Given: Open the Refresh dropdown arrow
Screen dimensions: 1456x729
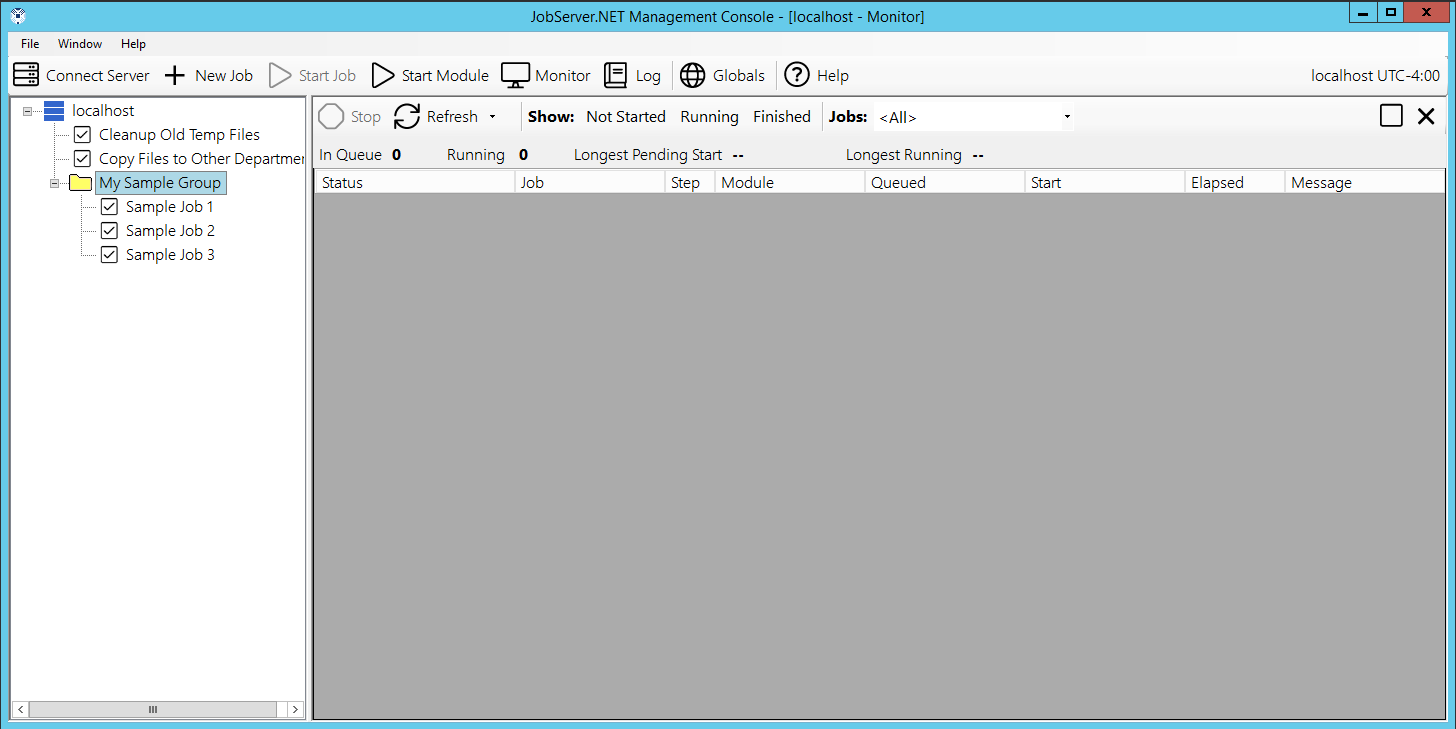Looking at the screenshot, I should click(x=492, y=117).
